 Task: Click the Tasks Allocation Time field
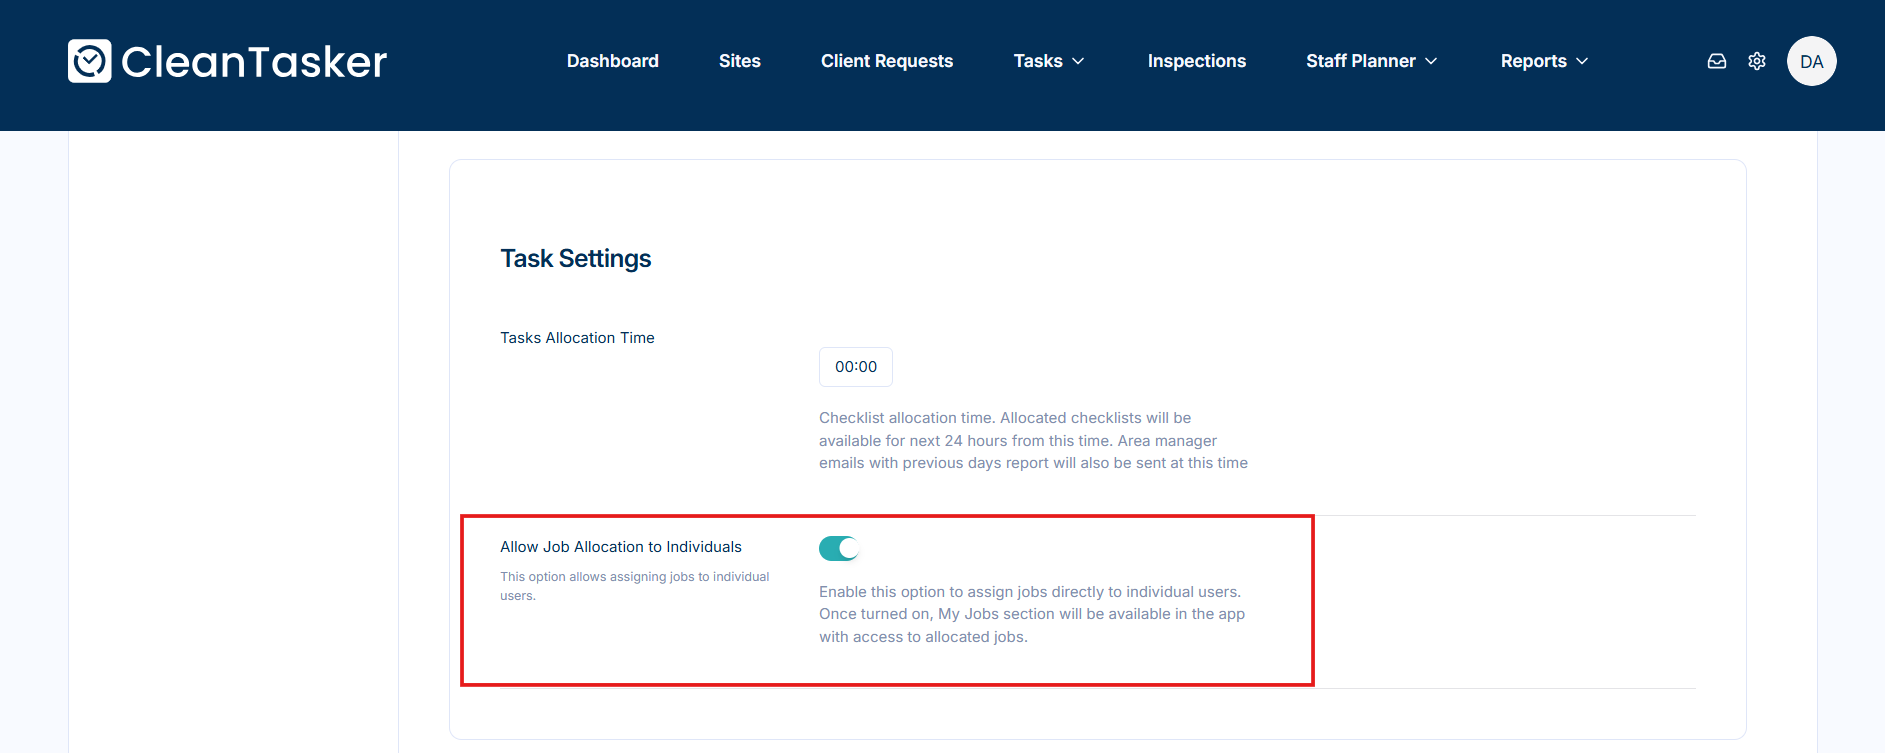tap(855, 367)
